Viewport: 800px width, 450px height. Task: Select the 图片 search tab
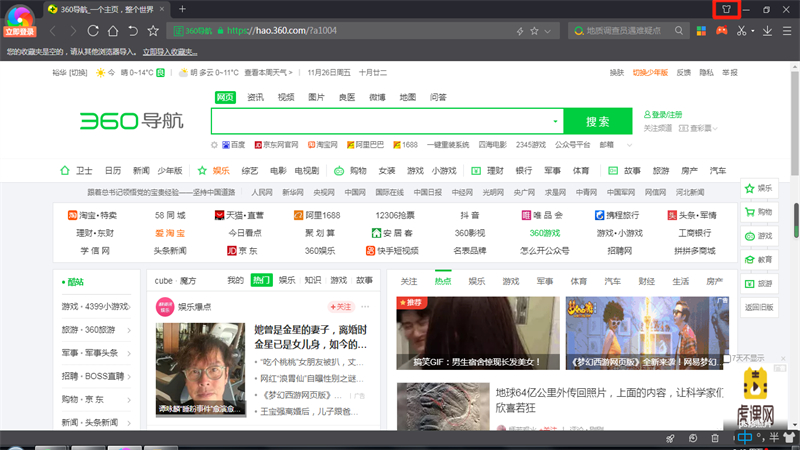point(316,97)
